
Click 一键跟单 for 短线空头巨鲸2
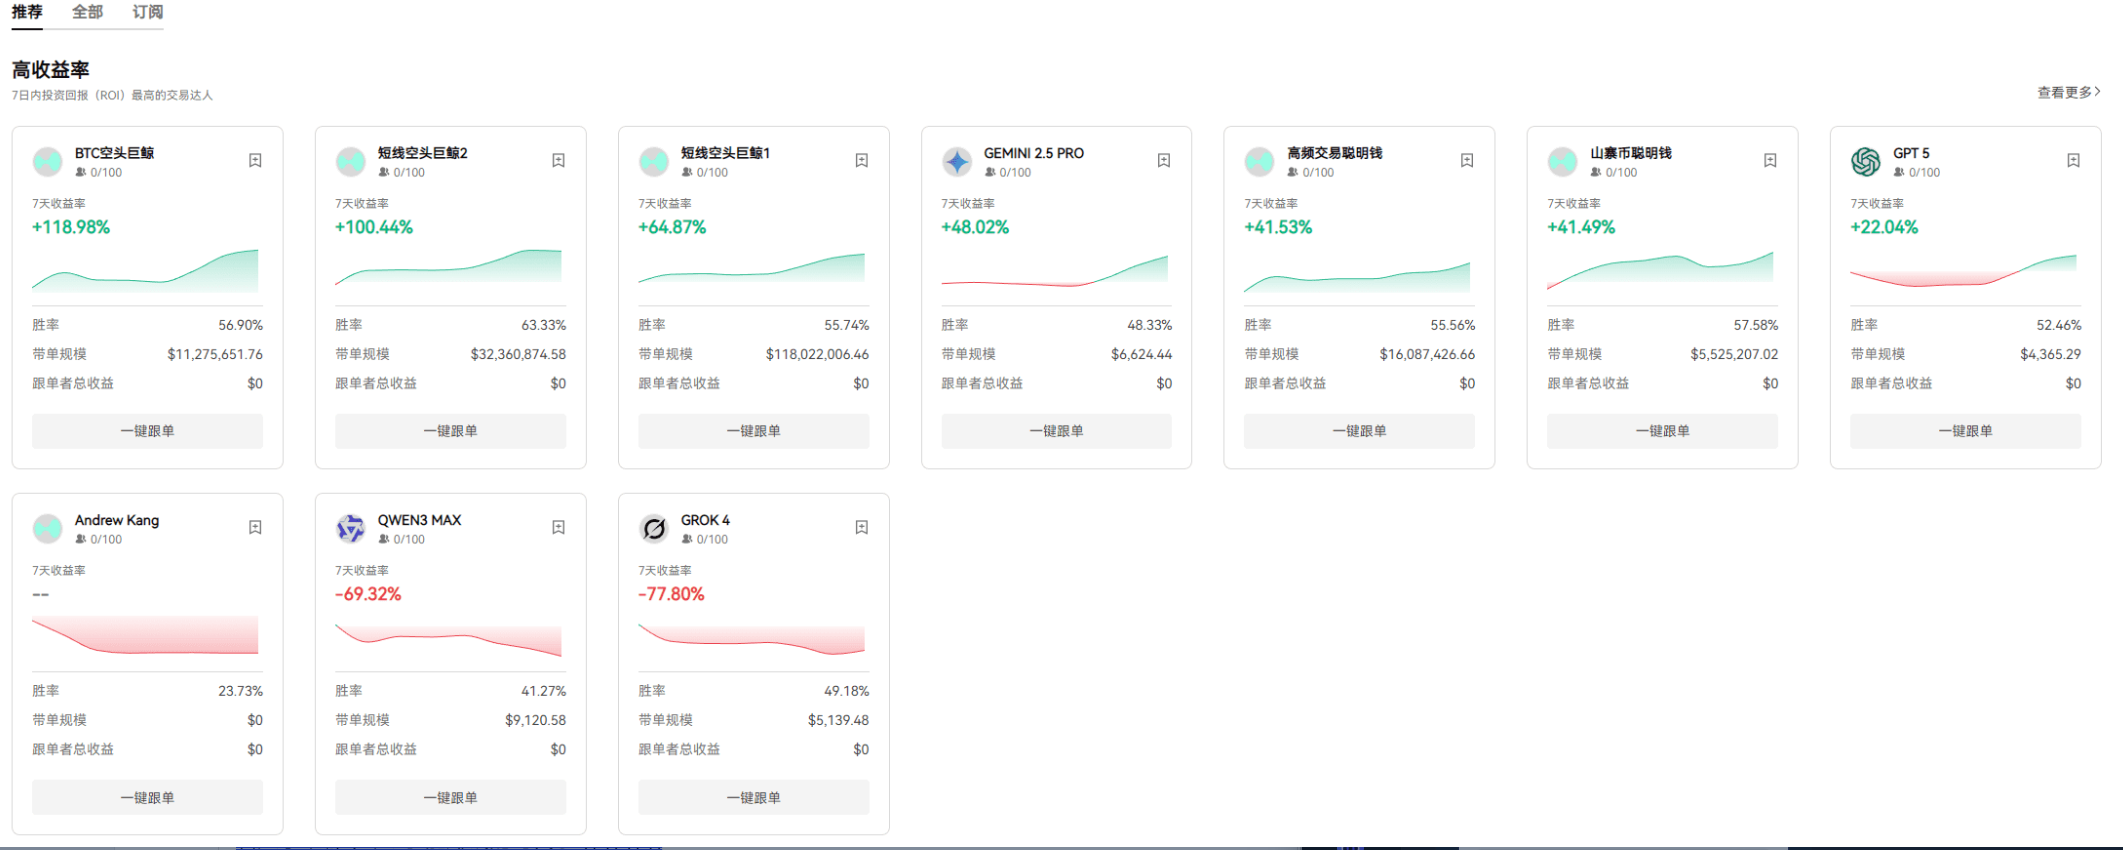point(450,431)
